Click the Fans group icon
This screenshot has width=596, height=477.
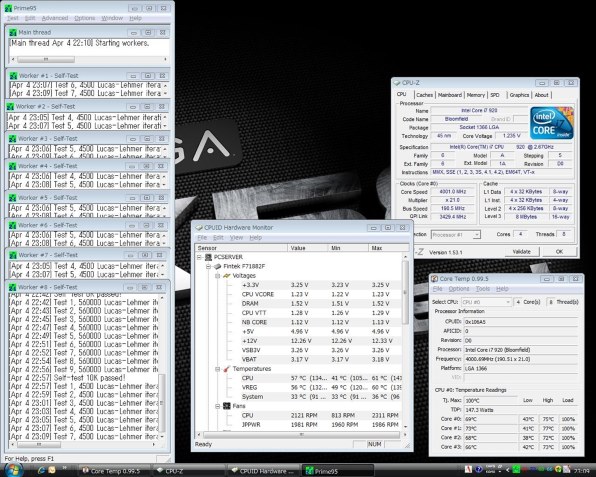(x=227, y=406)
